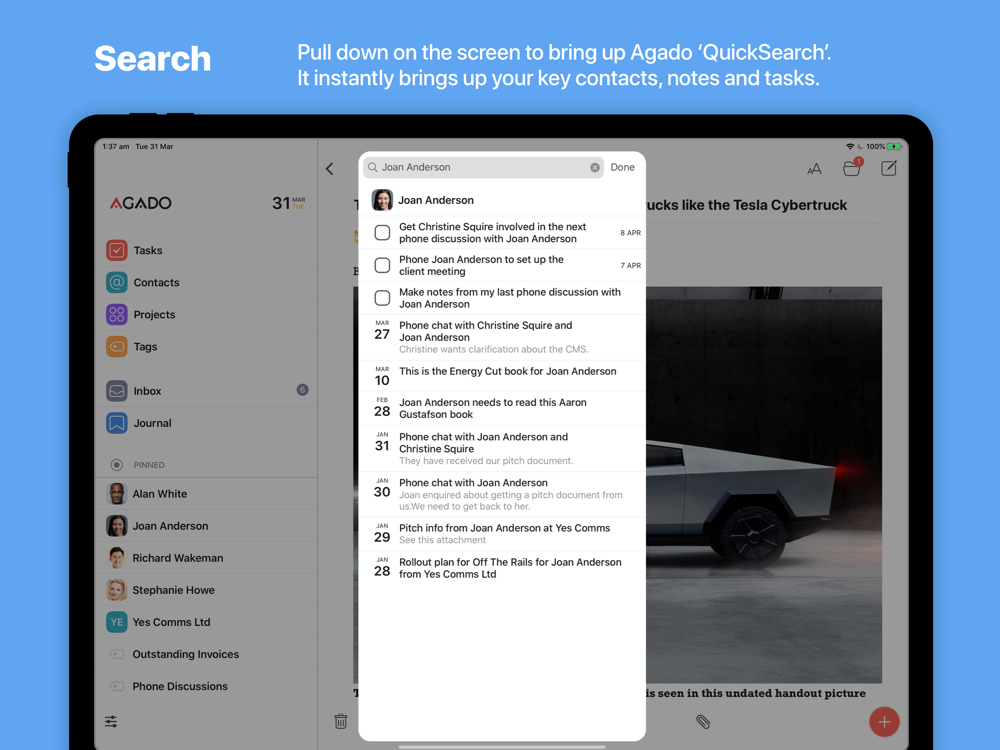Click the Agado logo
Image resolution: width=1000 pixels, height=750 pixels.
141,203
